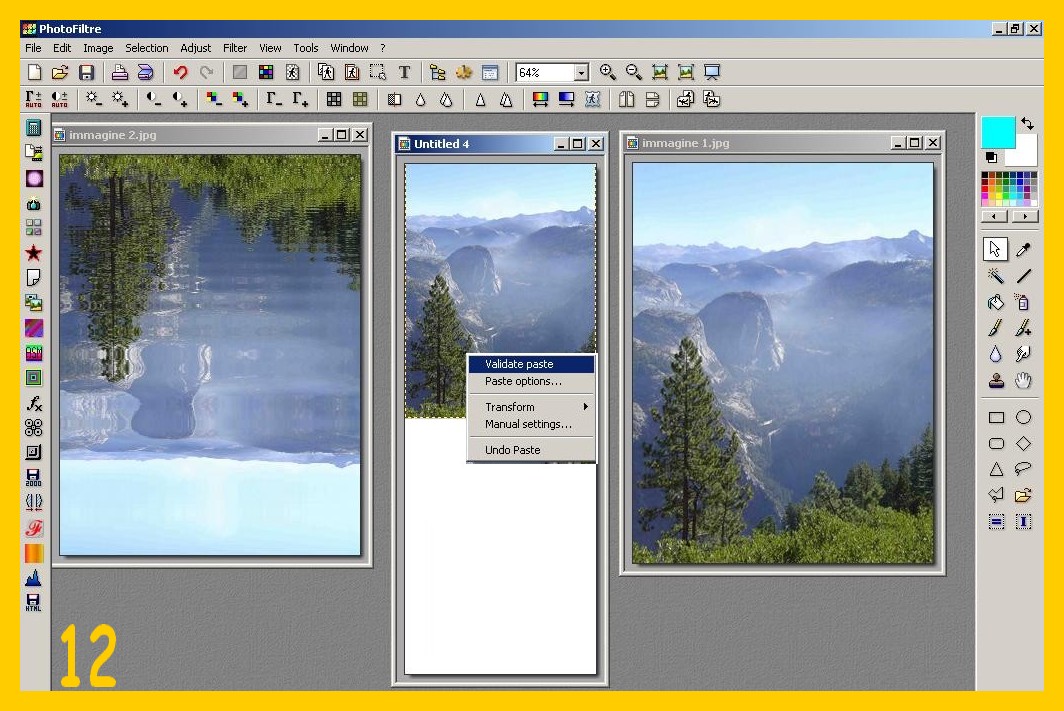The height and width of the screenshot is (711, 1064).
Task: Open the Filter menu
Action: [x=235, y=48]
